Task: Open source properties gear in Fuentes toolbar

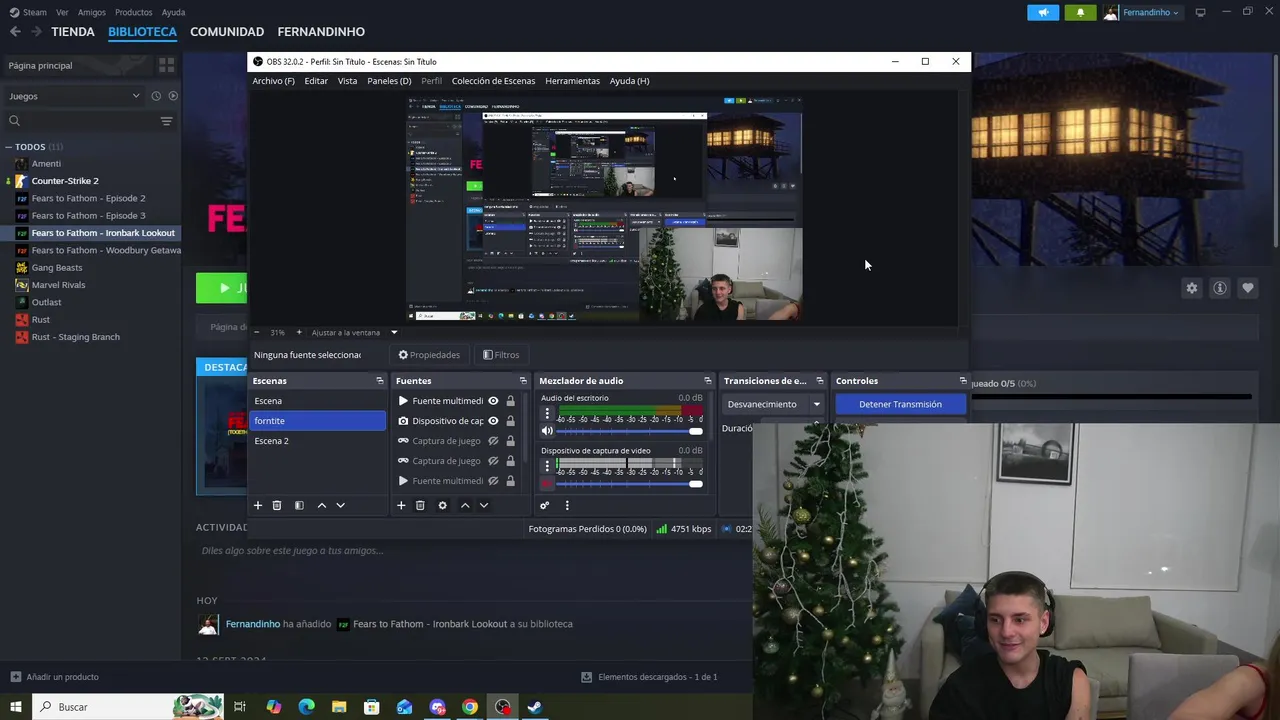Action: [443, 505]
